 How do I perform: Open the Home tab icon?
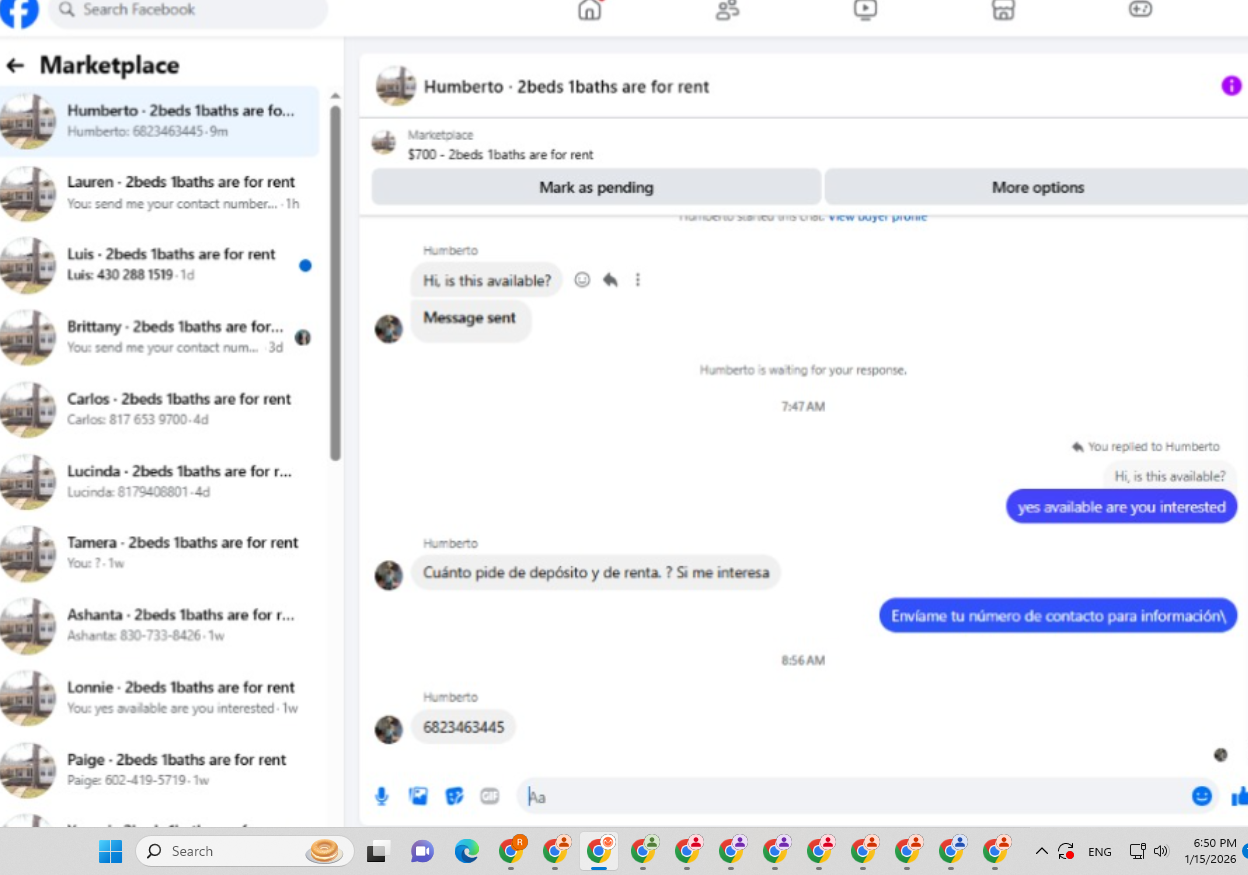point(590,10)
